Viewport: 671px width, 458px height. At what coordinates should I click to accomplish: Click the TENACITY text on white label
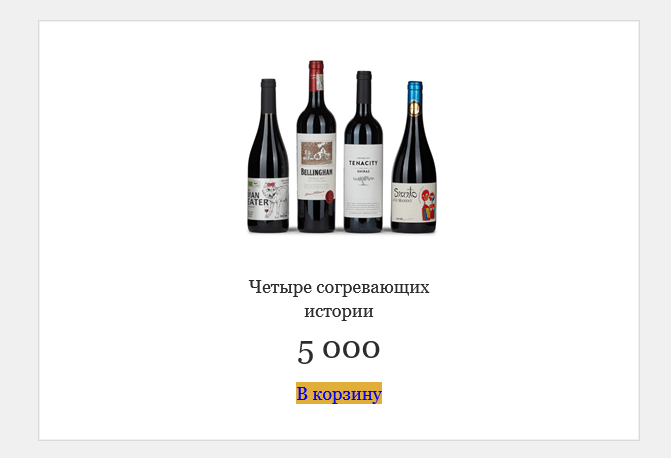363,163
